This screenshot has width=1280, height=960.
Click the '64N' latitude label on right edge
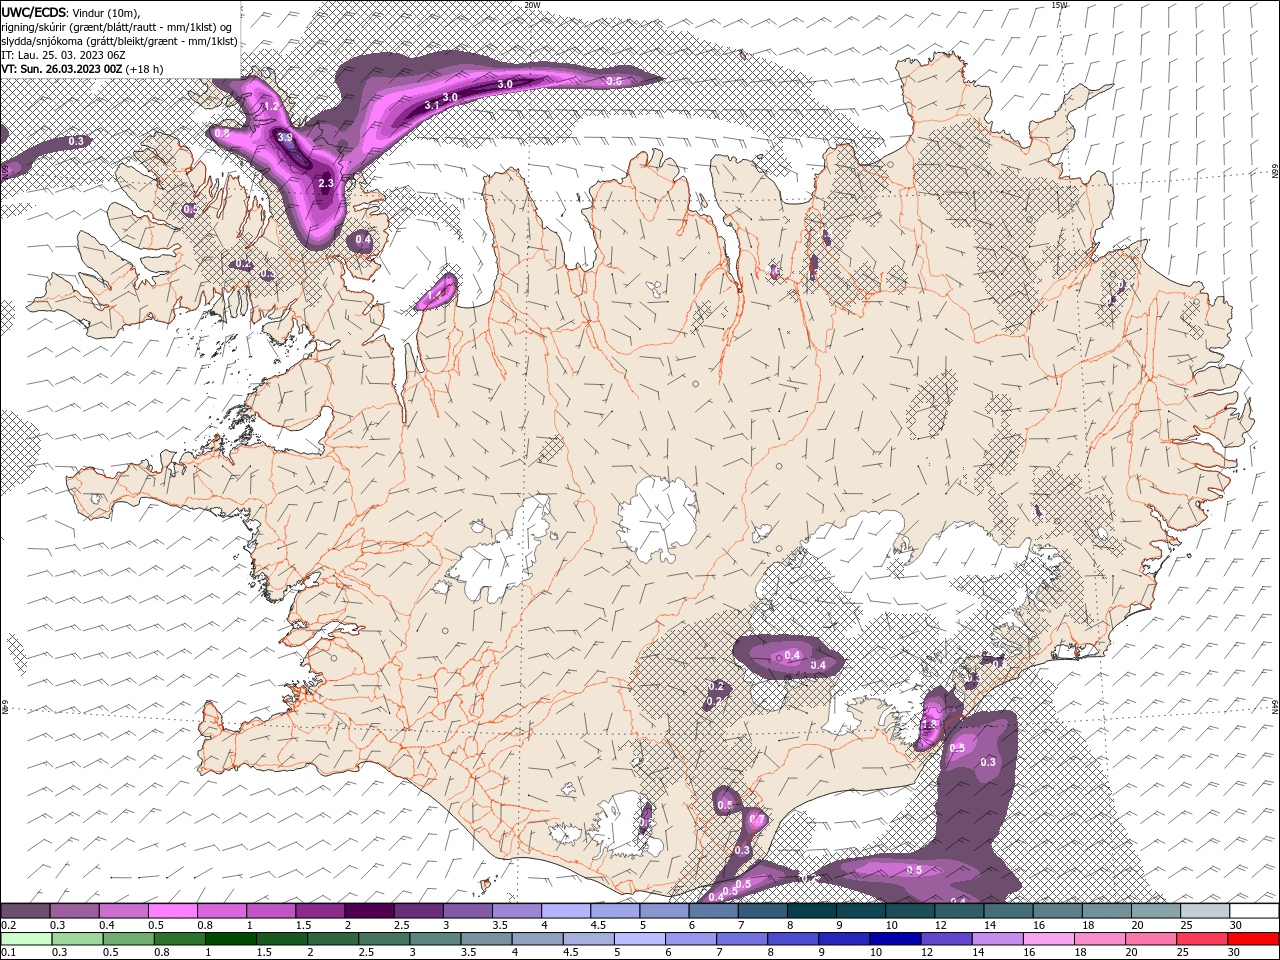coord(1274,705)
